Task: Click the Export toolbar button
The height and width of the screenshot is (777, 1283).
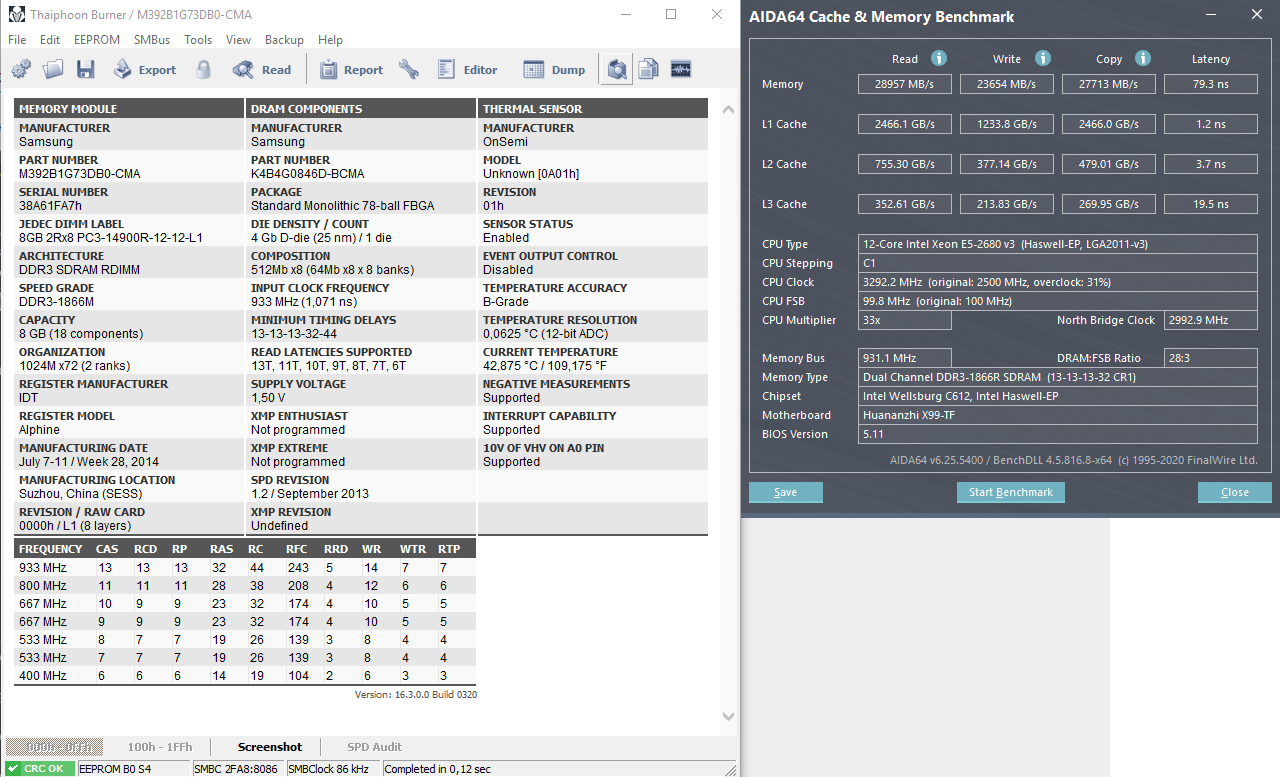Action: pyautogui.click(x=144, y=70)
